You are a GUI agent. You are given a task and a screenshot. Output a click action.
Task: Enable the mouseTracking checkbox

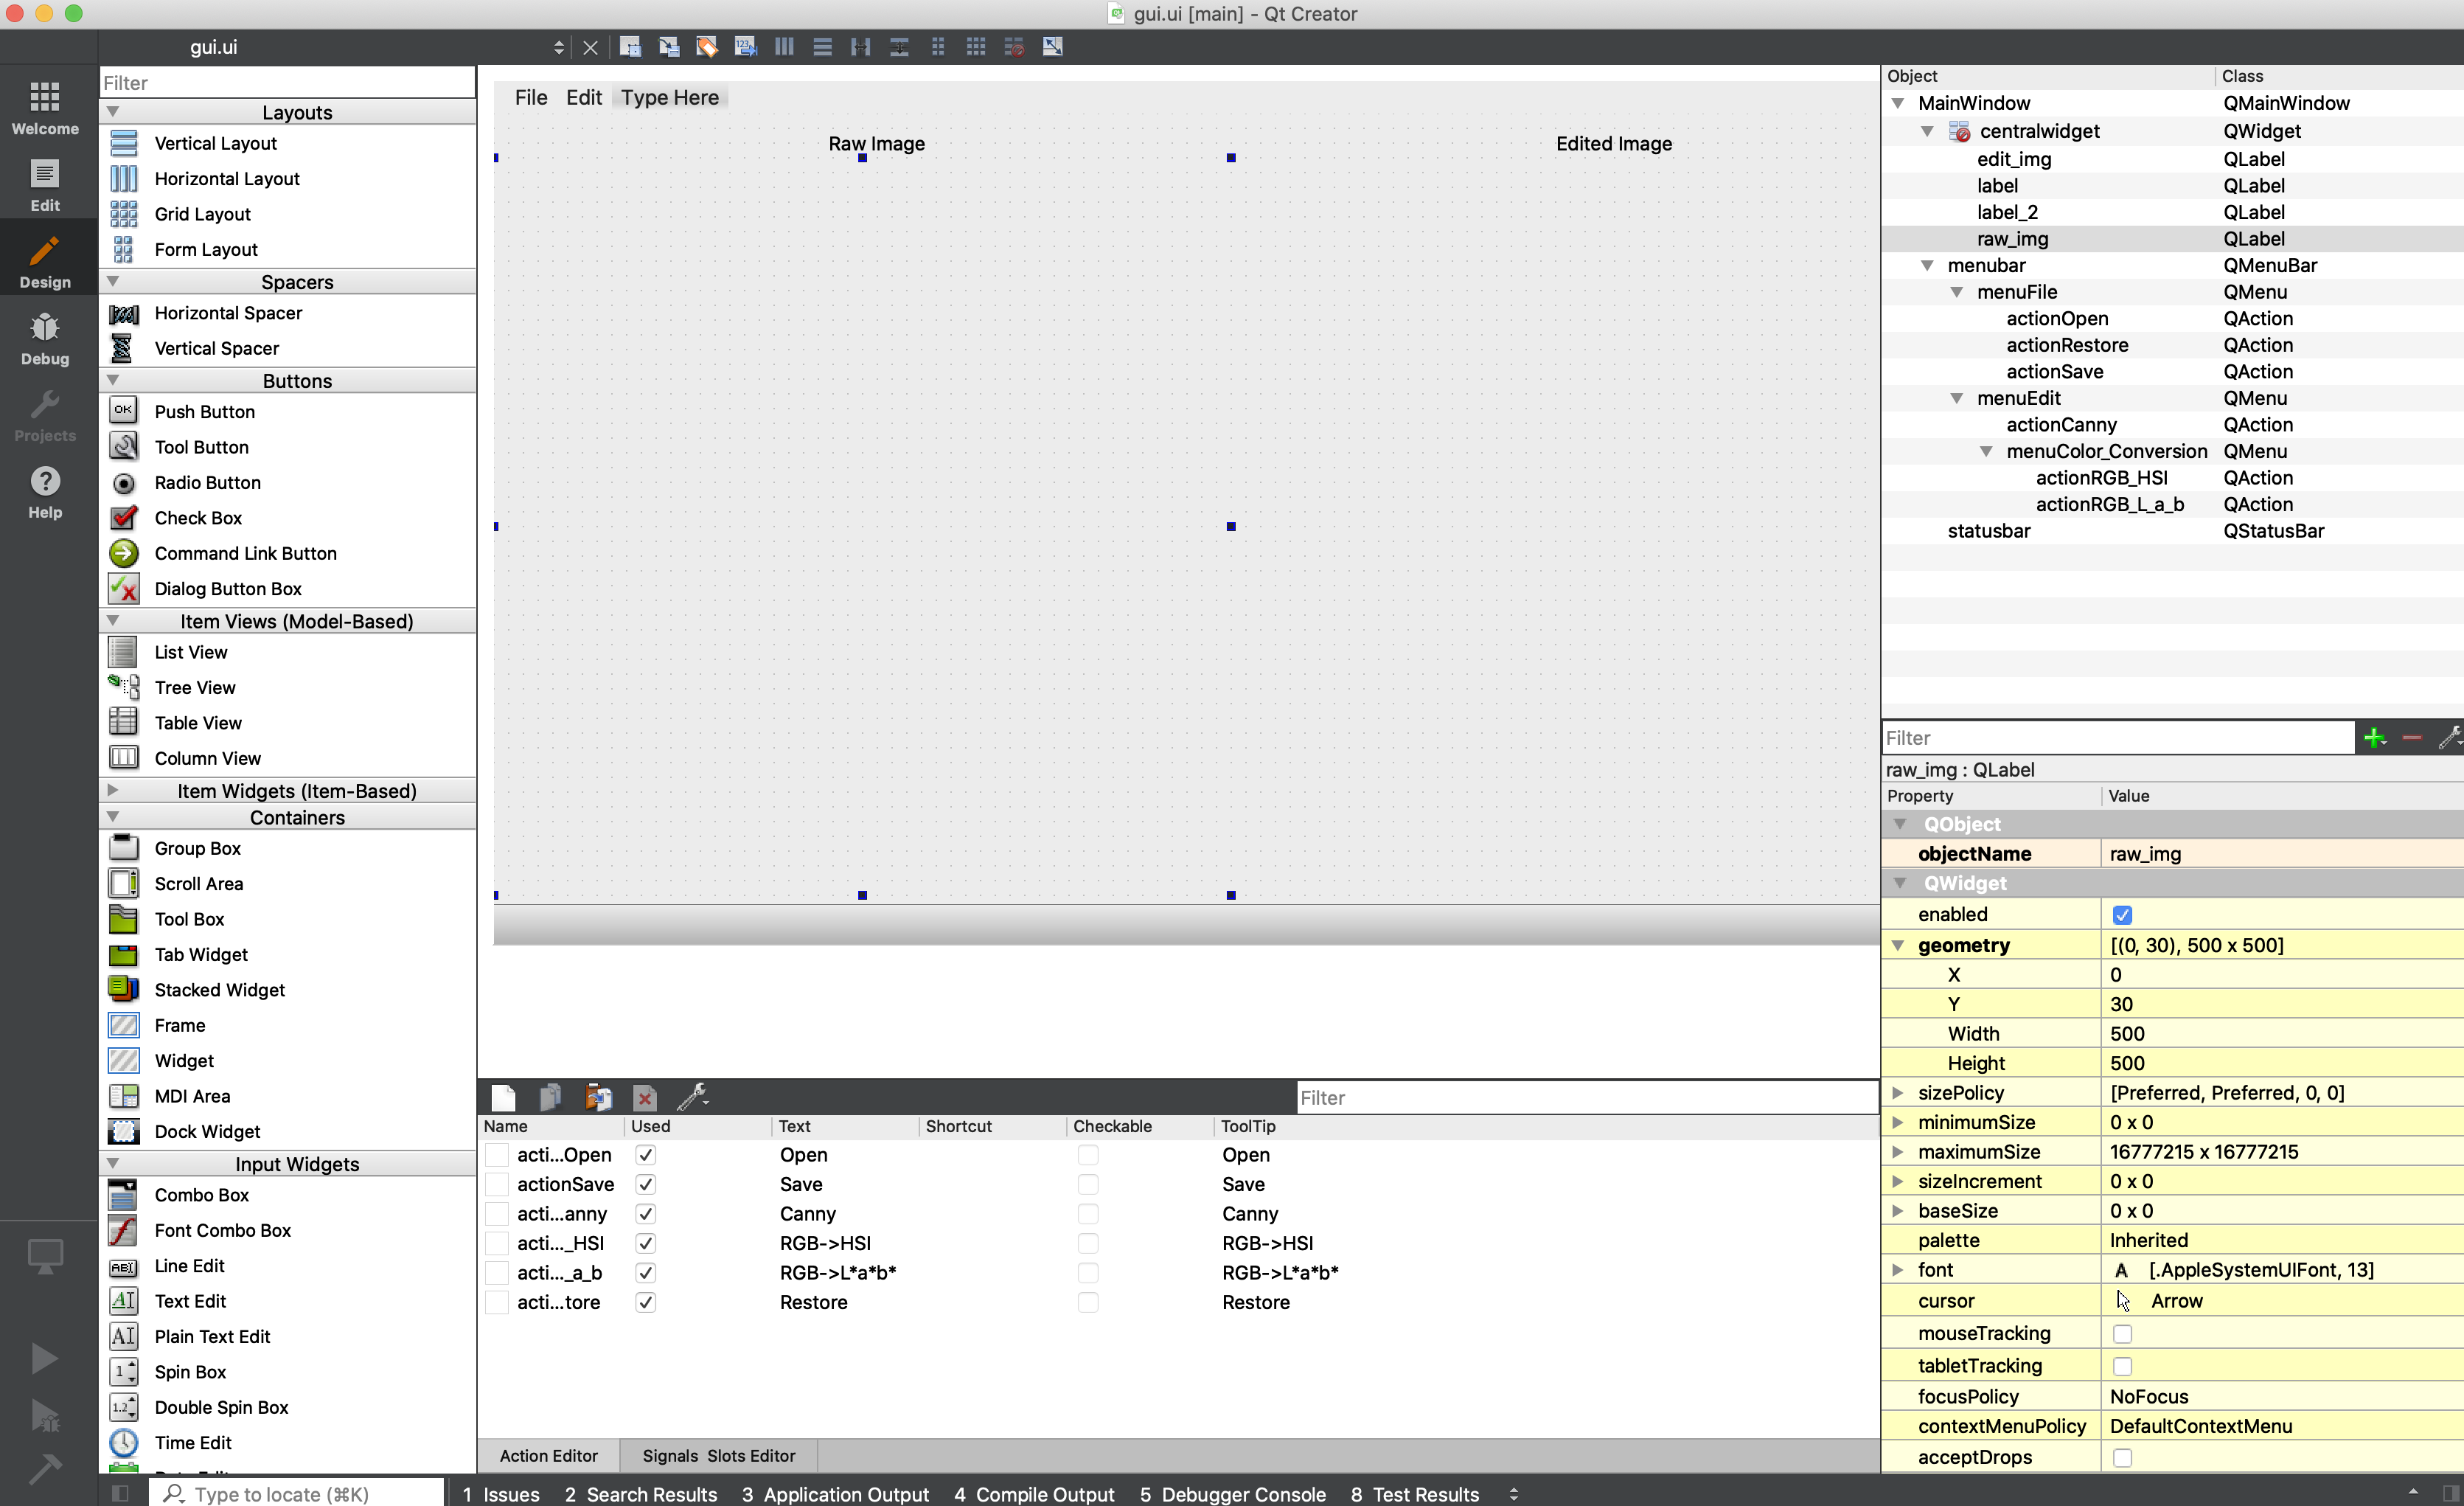pos(2122,1334)
